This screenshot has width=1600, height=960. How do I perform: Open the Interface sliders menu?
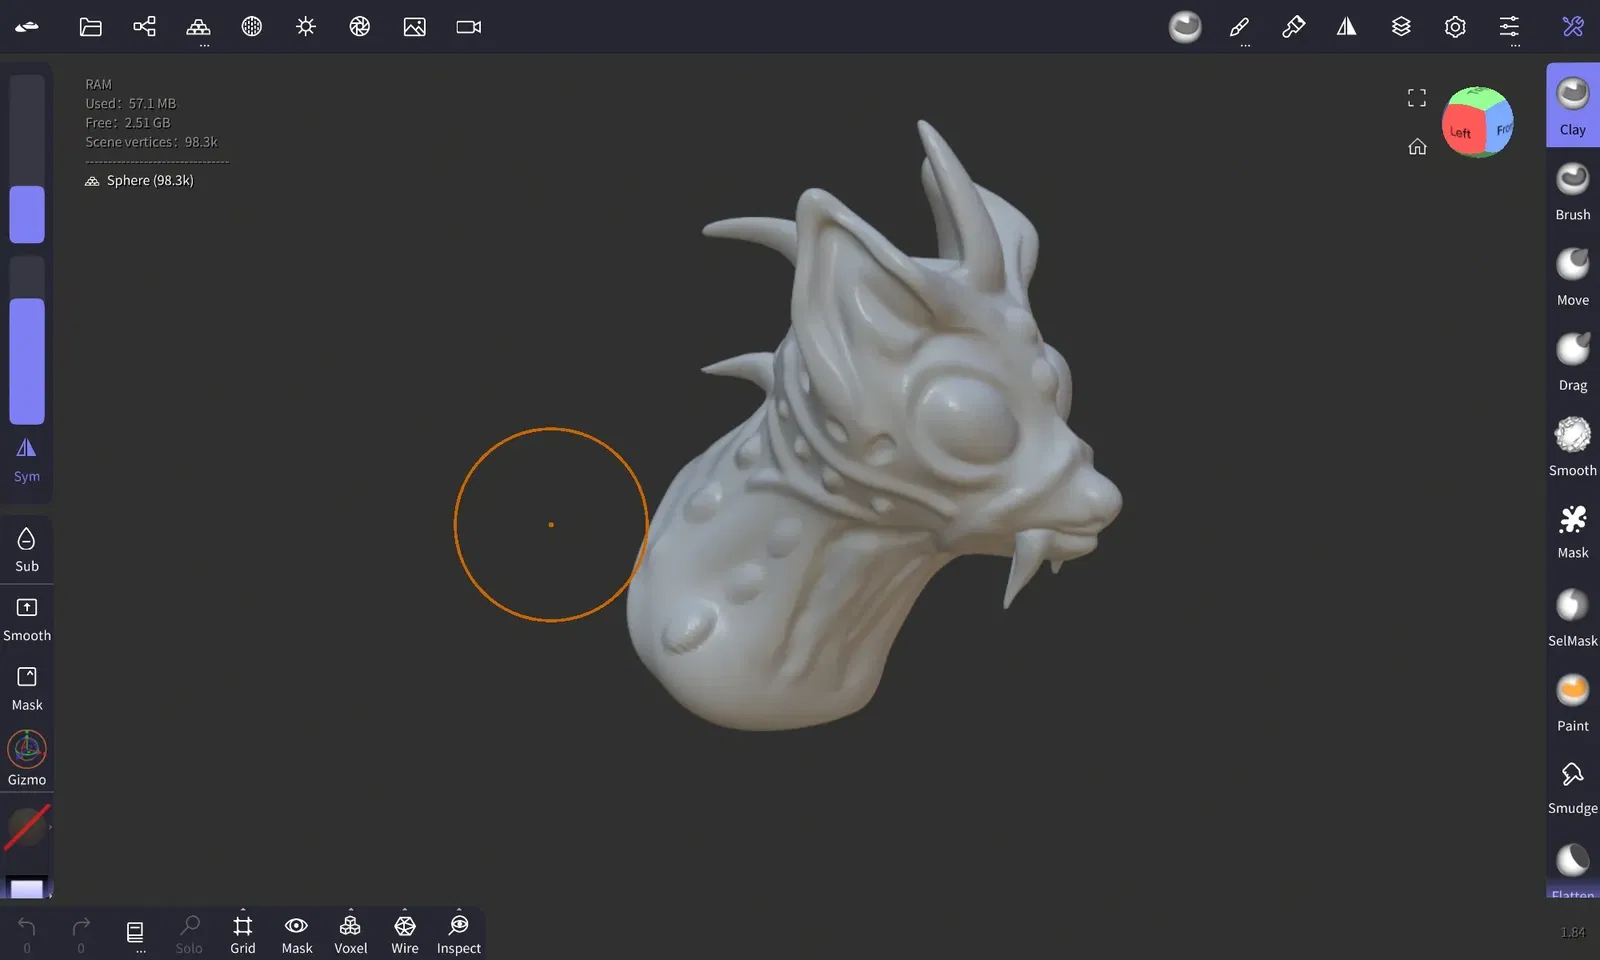pos(1509,27)
